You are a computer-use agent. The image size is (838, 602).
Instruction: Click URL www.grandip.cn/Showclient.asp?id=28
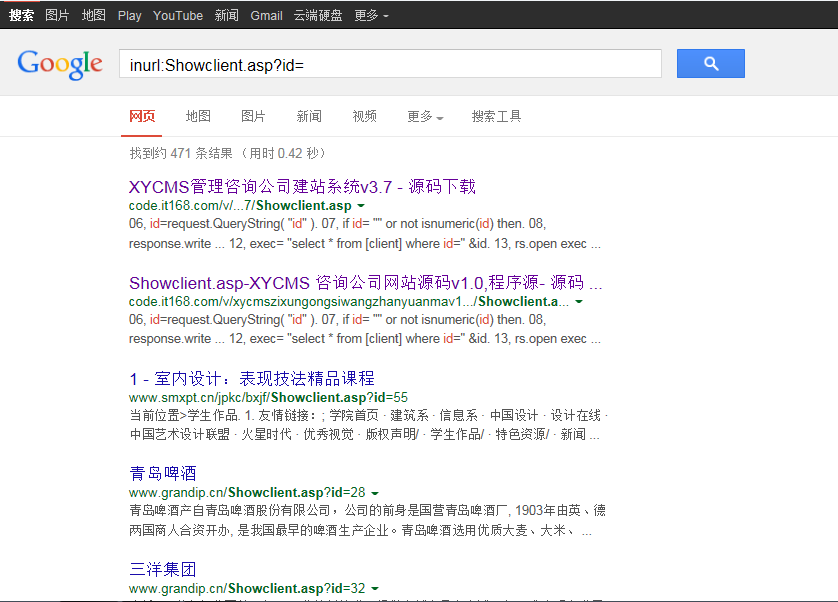[247, 492]
